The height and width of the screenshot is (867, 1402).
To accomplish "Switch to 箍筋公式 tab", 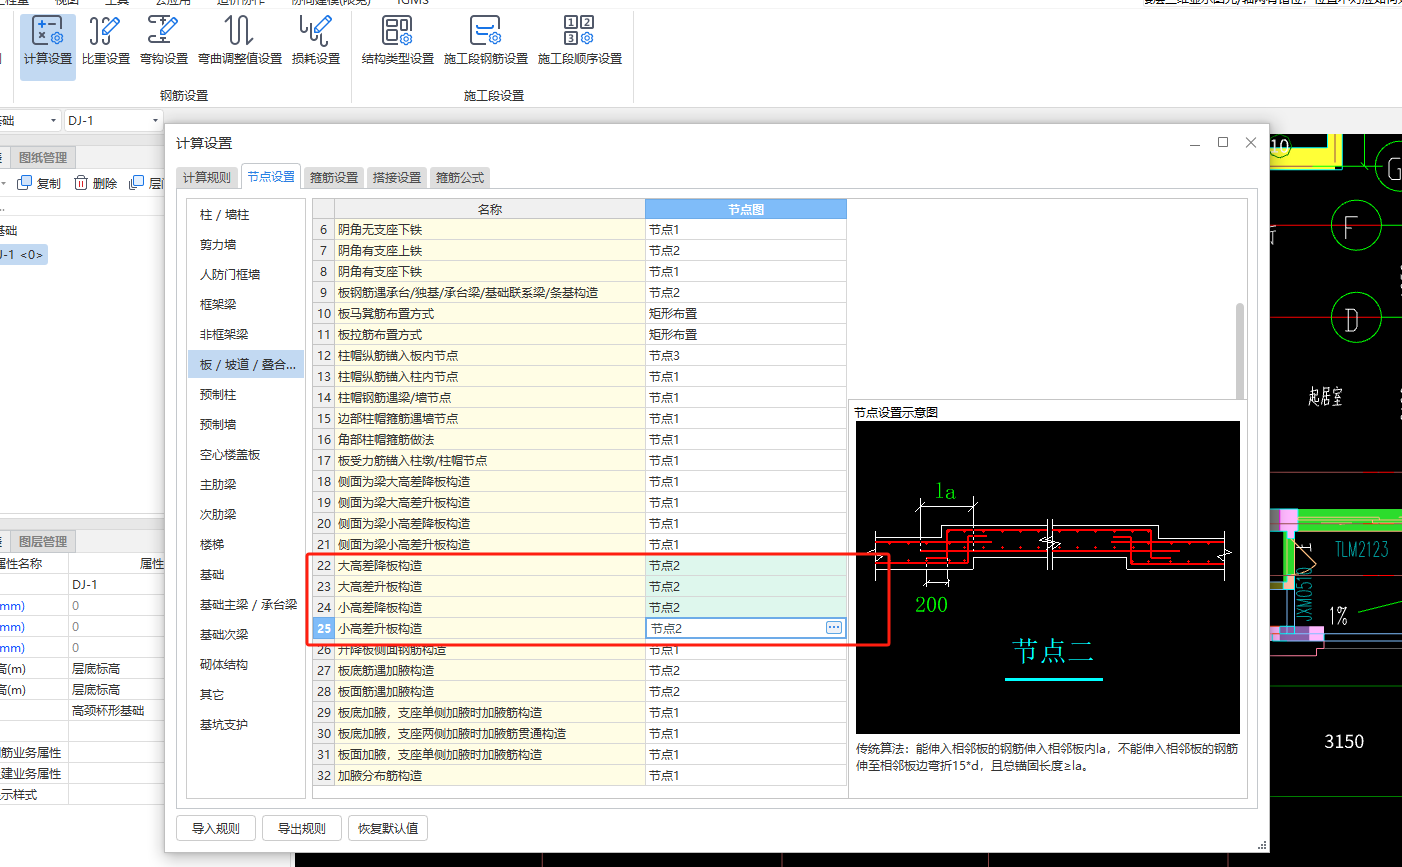I will [460, 177].
